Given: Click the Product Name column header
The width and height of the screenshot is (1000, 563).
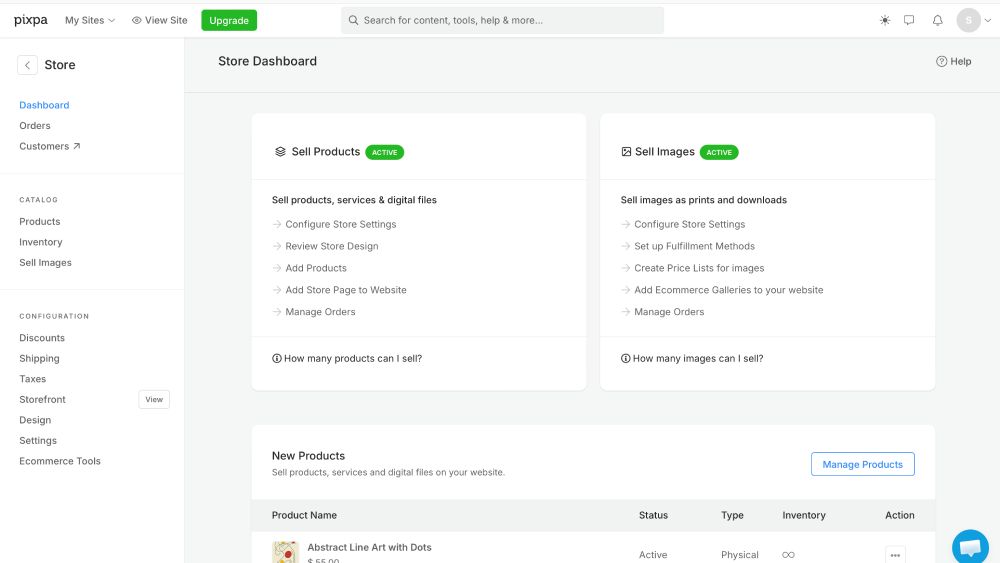Looking at the screenshot, I should click(x=304, y=515).
